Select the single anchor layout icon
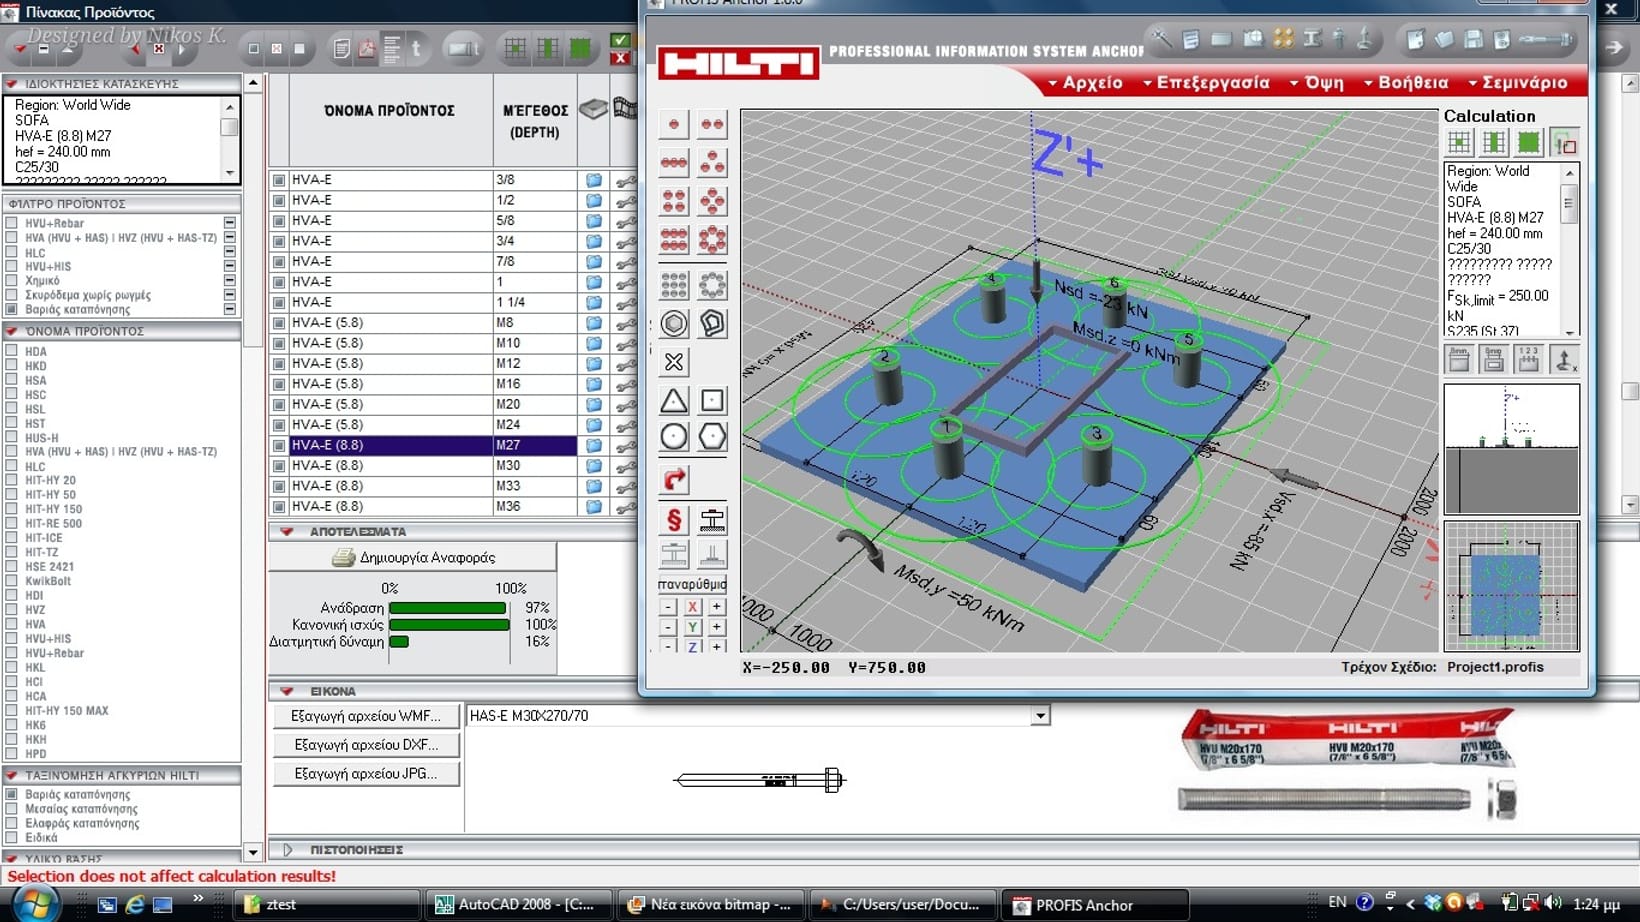This screenshot has width=1640, height=922. pyautogui.click(x=674, y=124)
